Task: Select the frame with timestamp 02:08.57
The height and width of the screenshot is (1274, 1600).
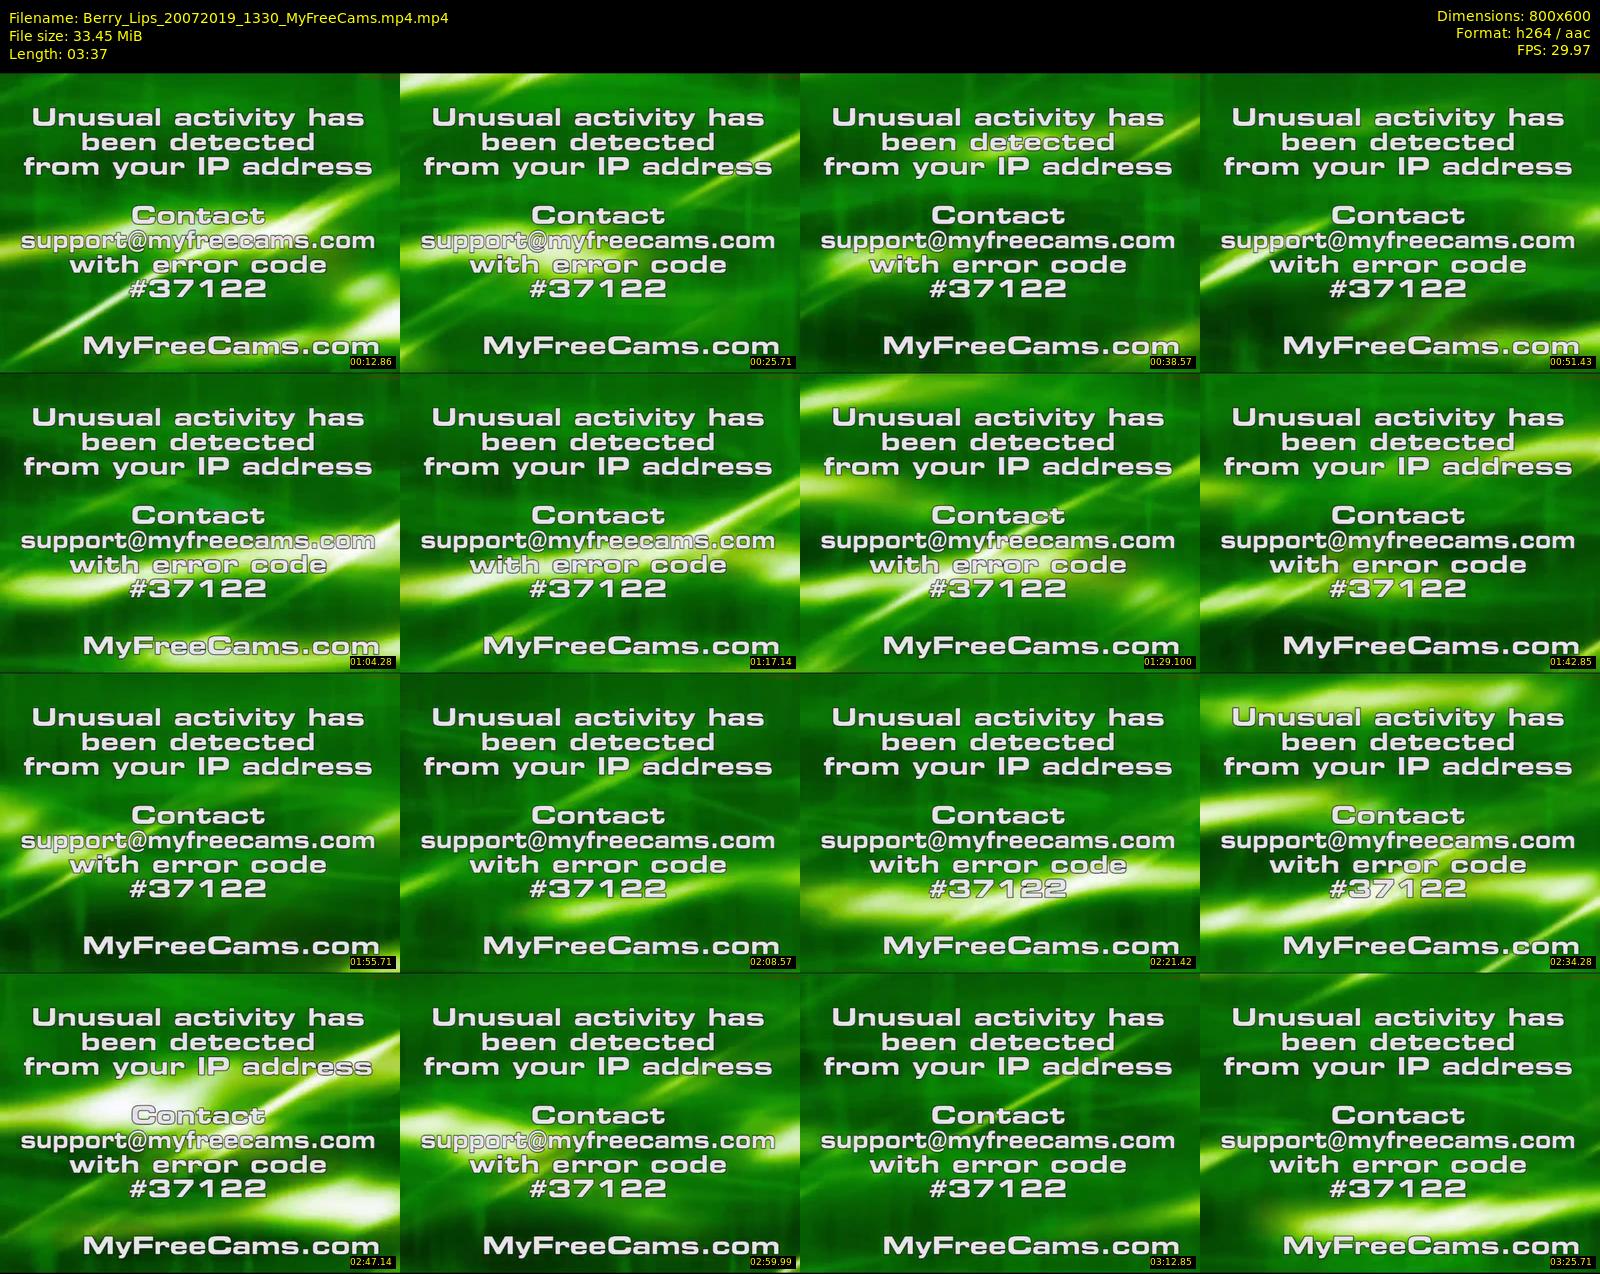Action: tap(599, 822)
